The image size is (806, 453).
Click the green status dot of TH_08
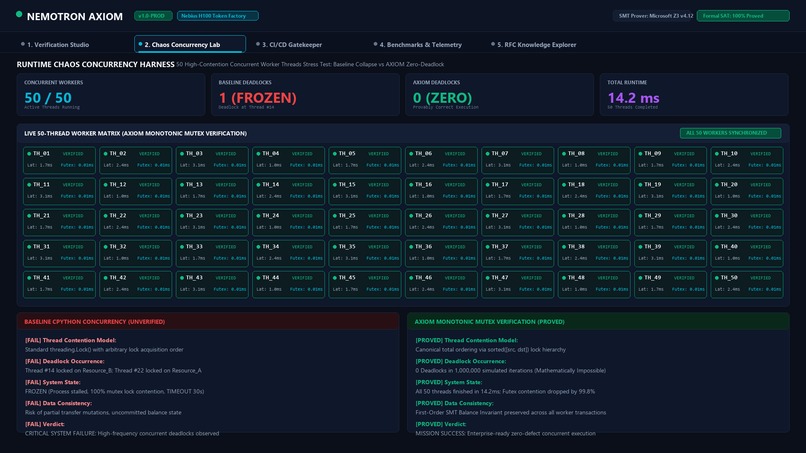(564, 154)
